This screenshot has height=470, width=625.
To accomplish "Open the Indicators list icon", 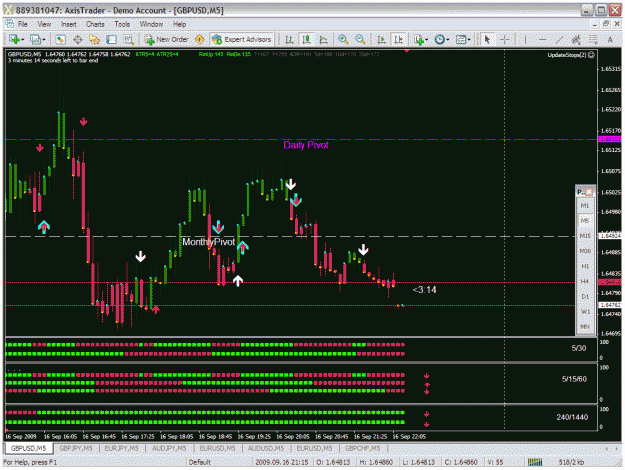I will click(x=418, y=39).
